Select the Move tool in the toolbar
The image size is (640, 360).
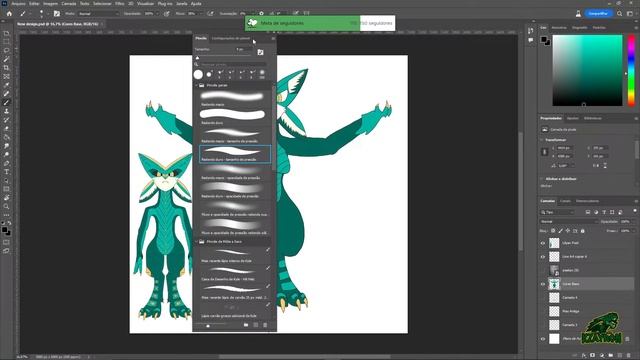(x=7, y=33)
